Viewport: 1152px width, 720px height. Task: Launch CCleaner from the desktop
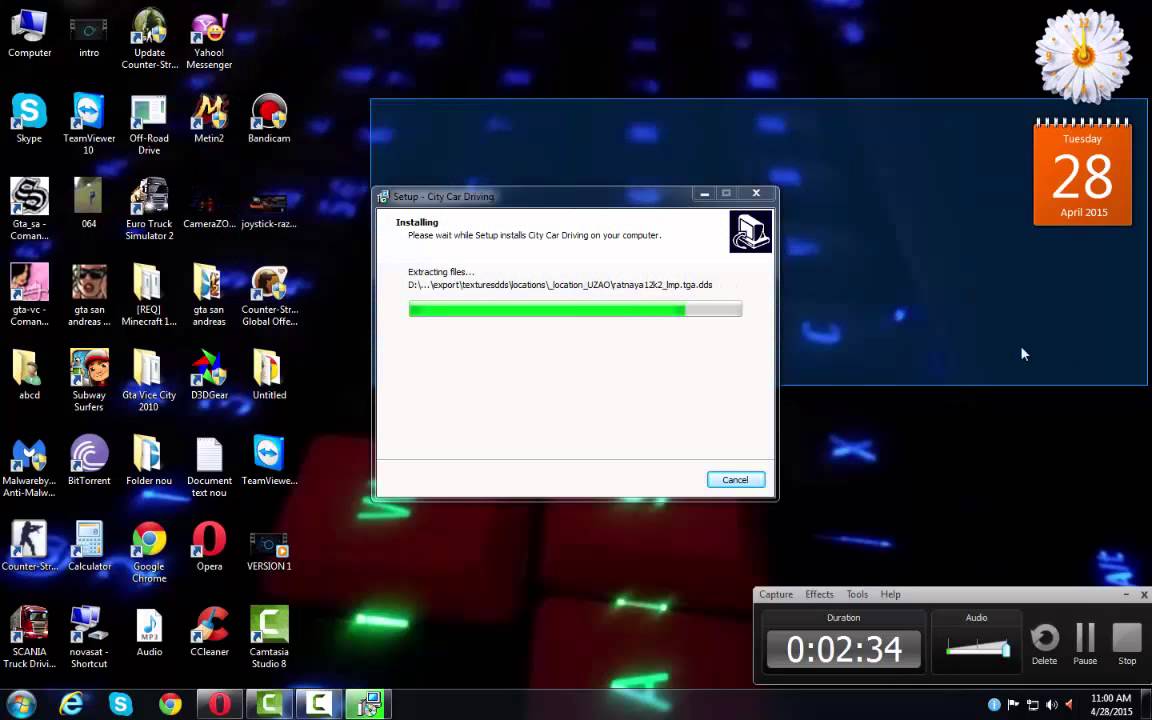pos(209,631)
